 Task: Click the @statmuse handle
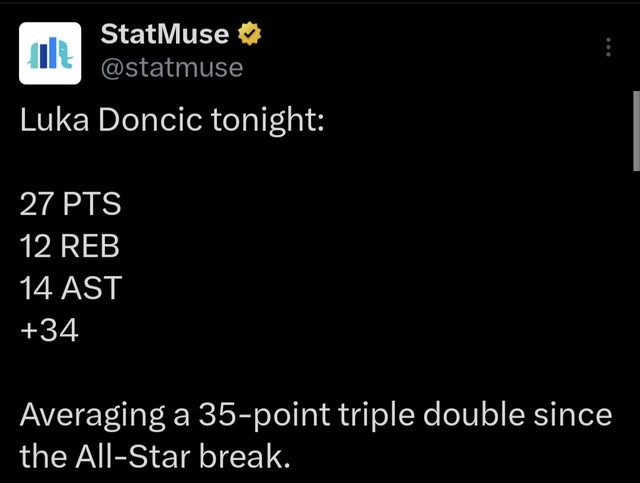[x=172, y=67]
